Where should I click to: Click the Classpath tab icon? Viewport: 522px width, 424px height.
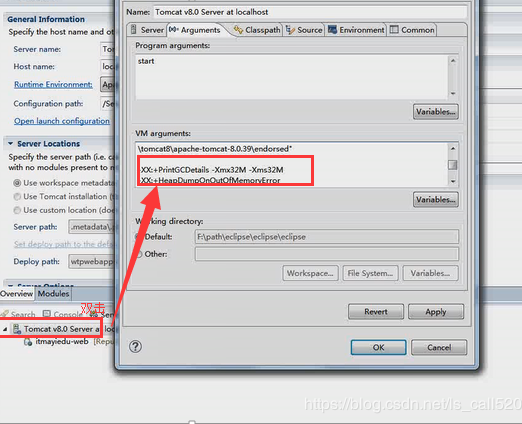[x=238, y=30]
